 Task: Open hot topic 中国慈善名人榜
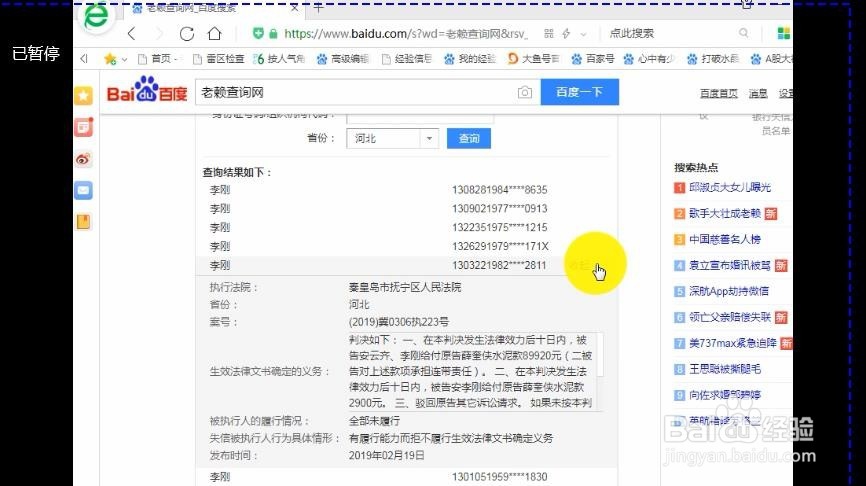pos(725,240)
